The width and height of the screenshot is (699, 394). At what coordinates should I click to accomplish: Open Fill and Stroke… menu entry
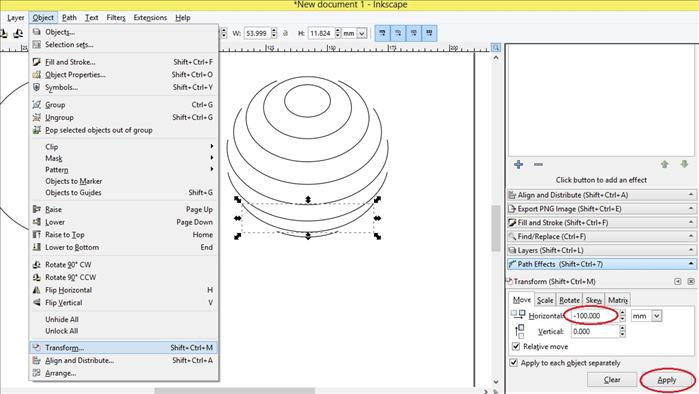(124, 62)
